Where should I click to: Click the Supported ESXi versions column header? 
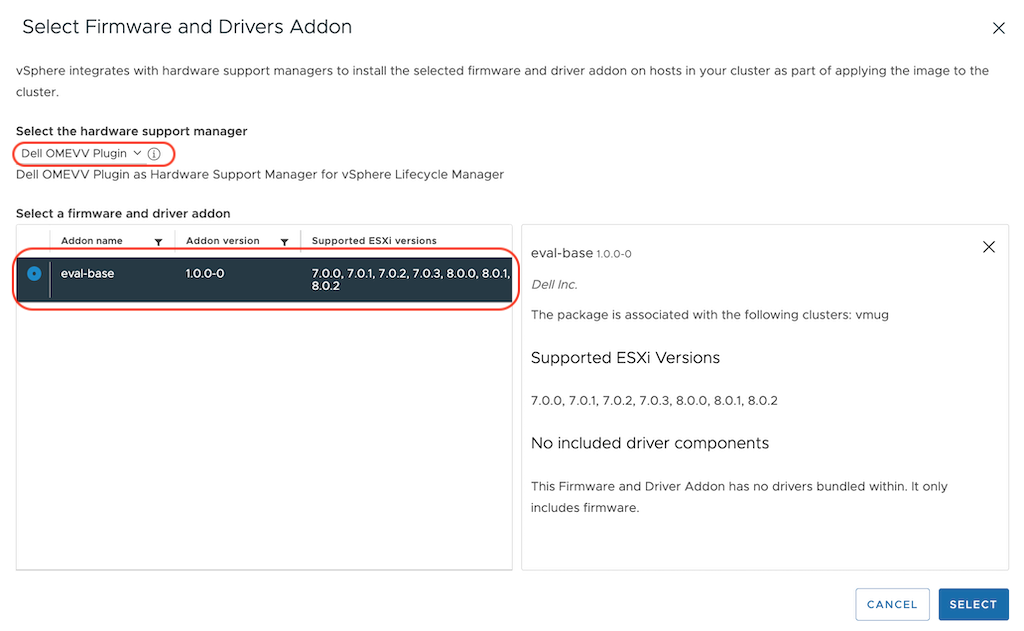click(374, 241)
